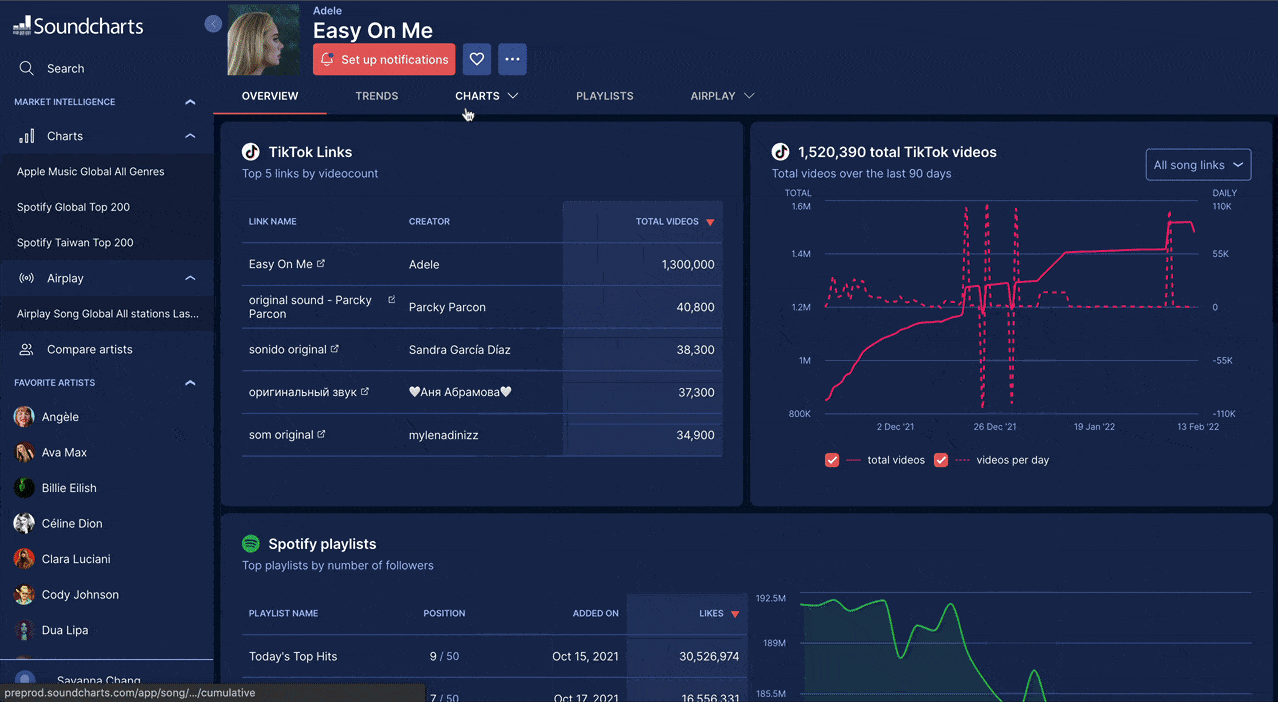Uncheck the videos per day checkbox
The width and height of the screenshot is (1278, 702).
[941, 460]
